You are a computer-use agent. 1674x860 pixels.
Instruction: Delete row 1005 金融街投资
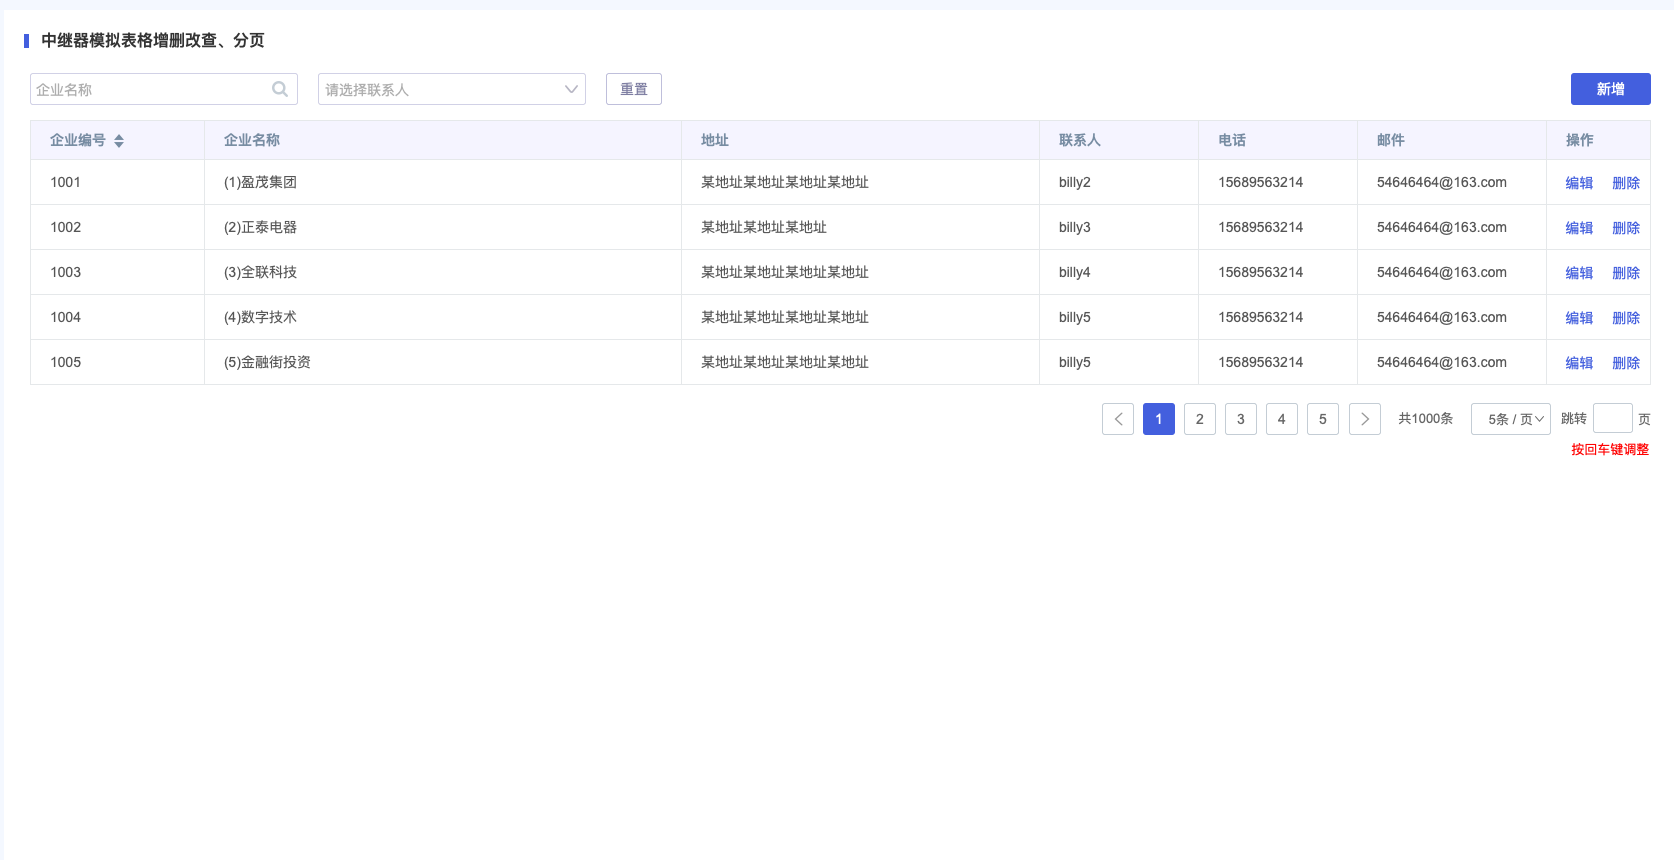(x=1626, y=363)
